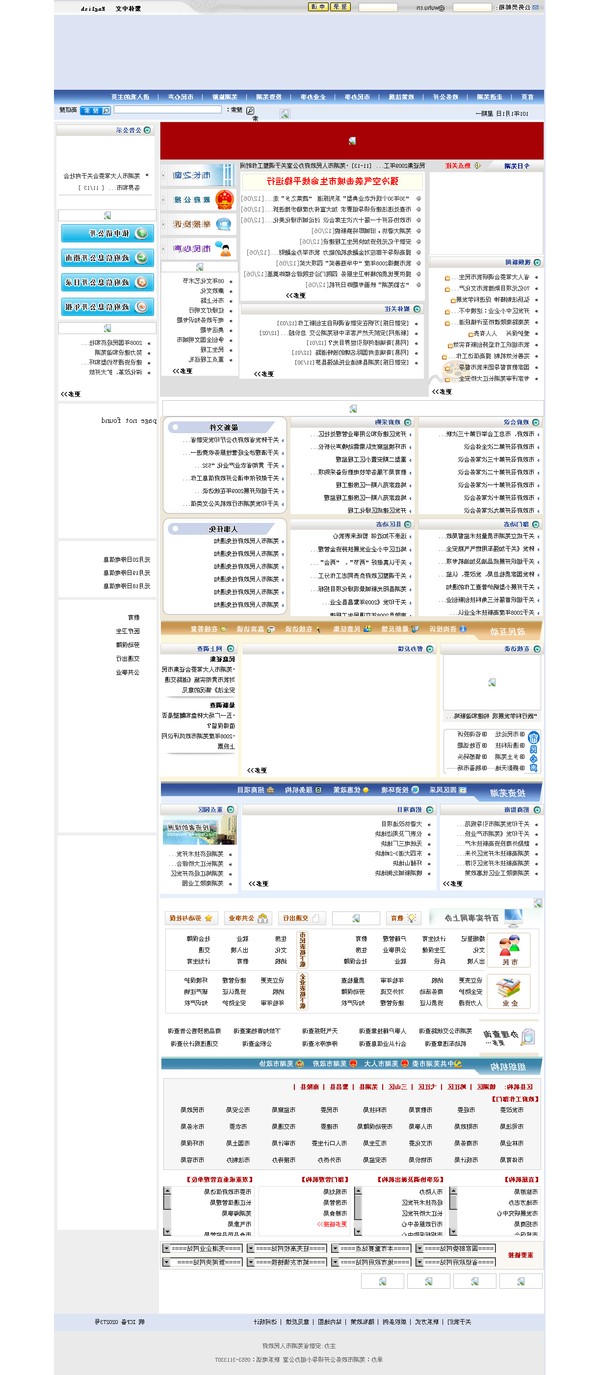The height and width of the screenshot is (1375, 600).
Task: Click the 劳动与社保 star icon button
Action: (190, 918)
